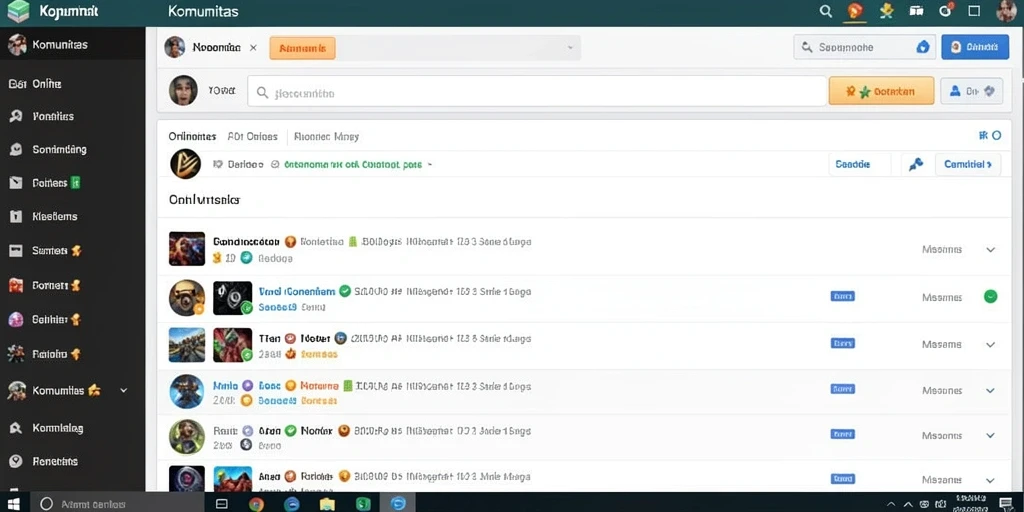The width and height of the screenshot is (1024, 512).
Task: Click the taskbar search box
Action: 118,504
